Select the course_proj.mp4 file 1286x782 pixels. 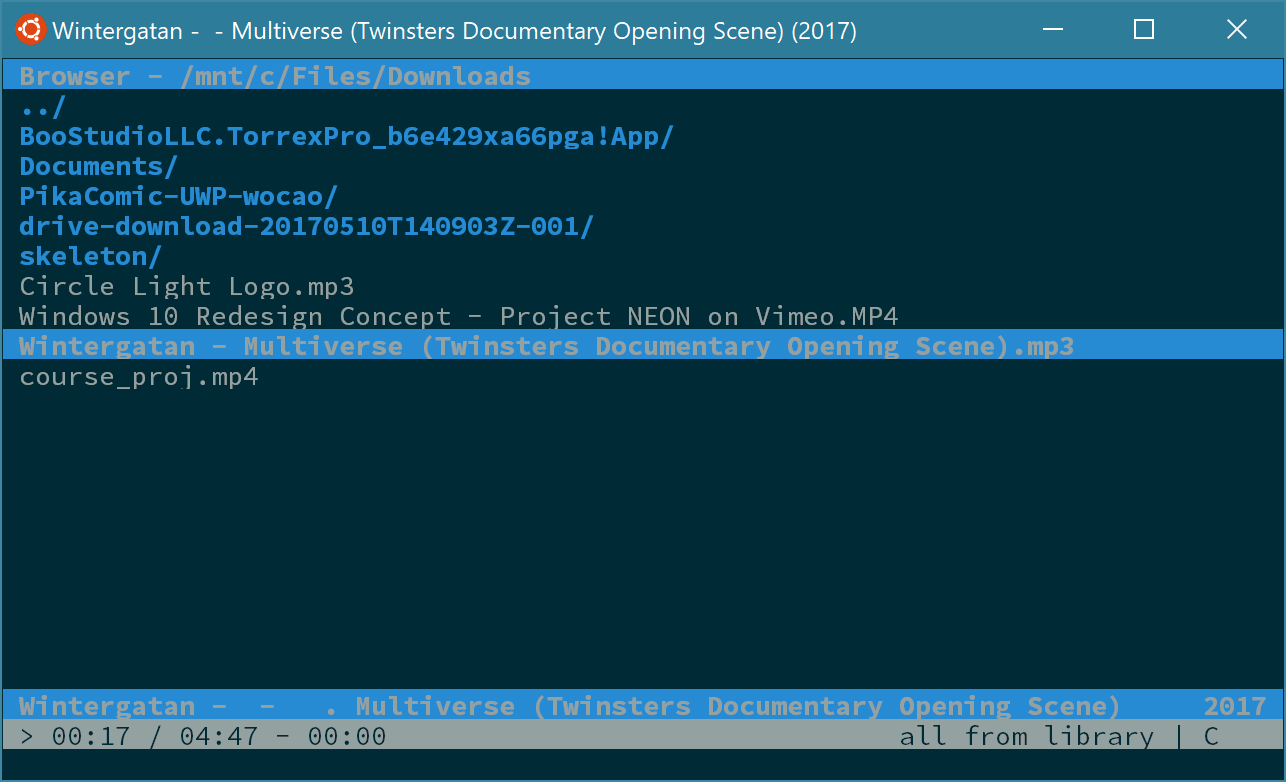pyautogui.click(x=138, y=377)
